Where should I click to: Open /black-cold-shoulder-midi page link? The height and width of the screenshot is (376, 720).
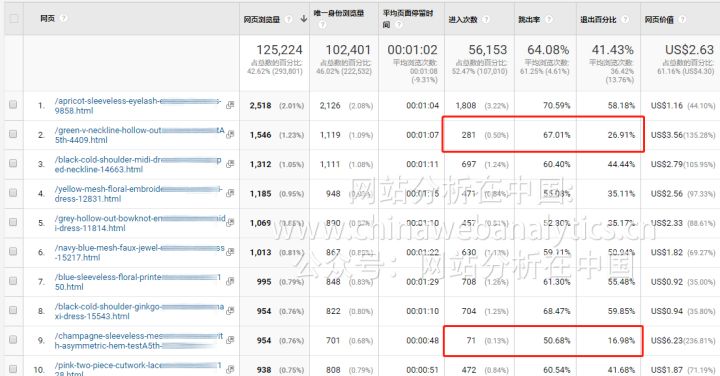click(138, 164)
